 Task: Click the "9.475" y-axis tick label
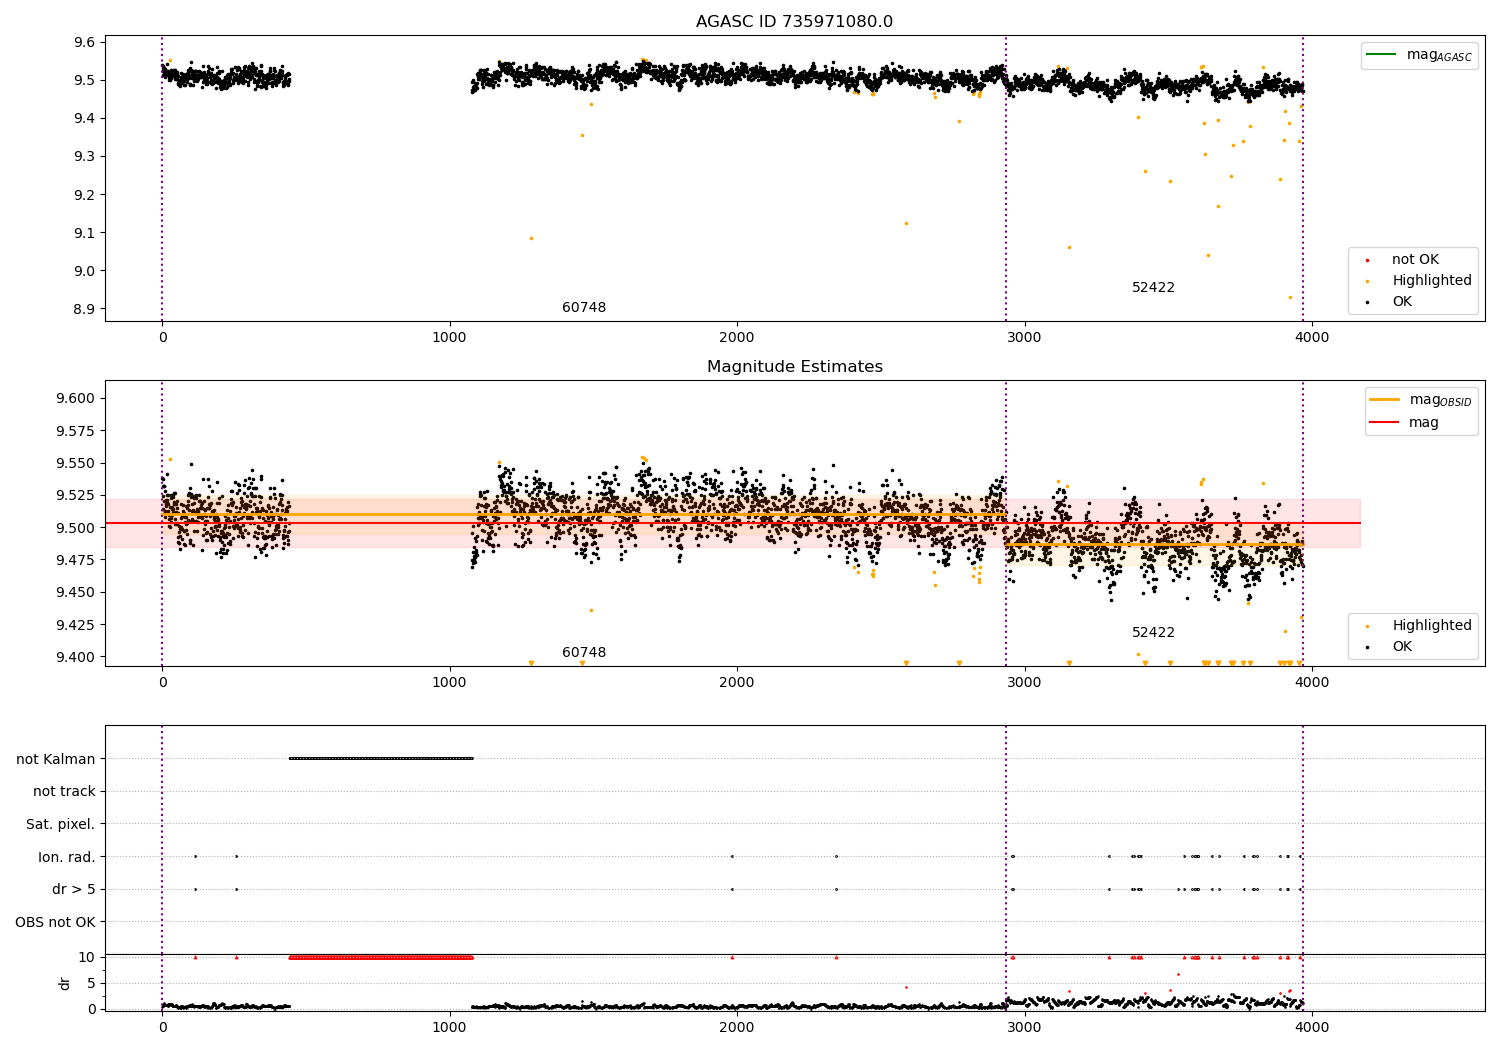76,560
